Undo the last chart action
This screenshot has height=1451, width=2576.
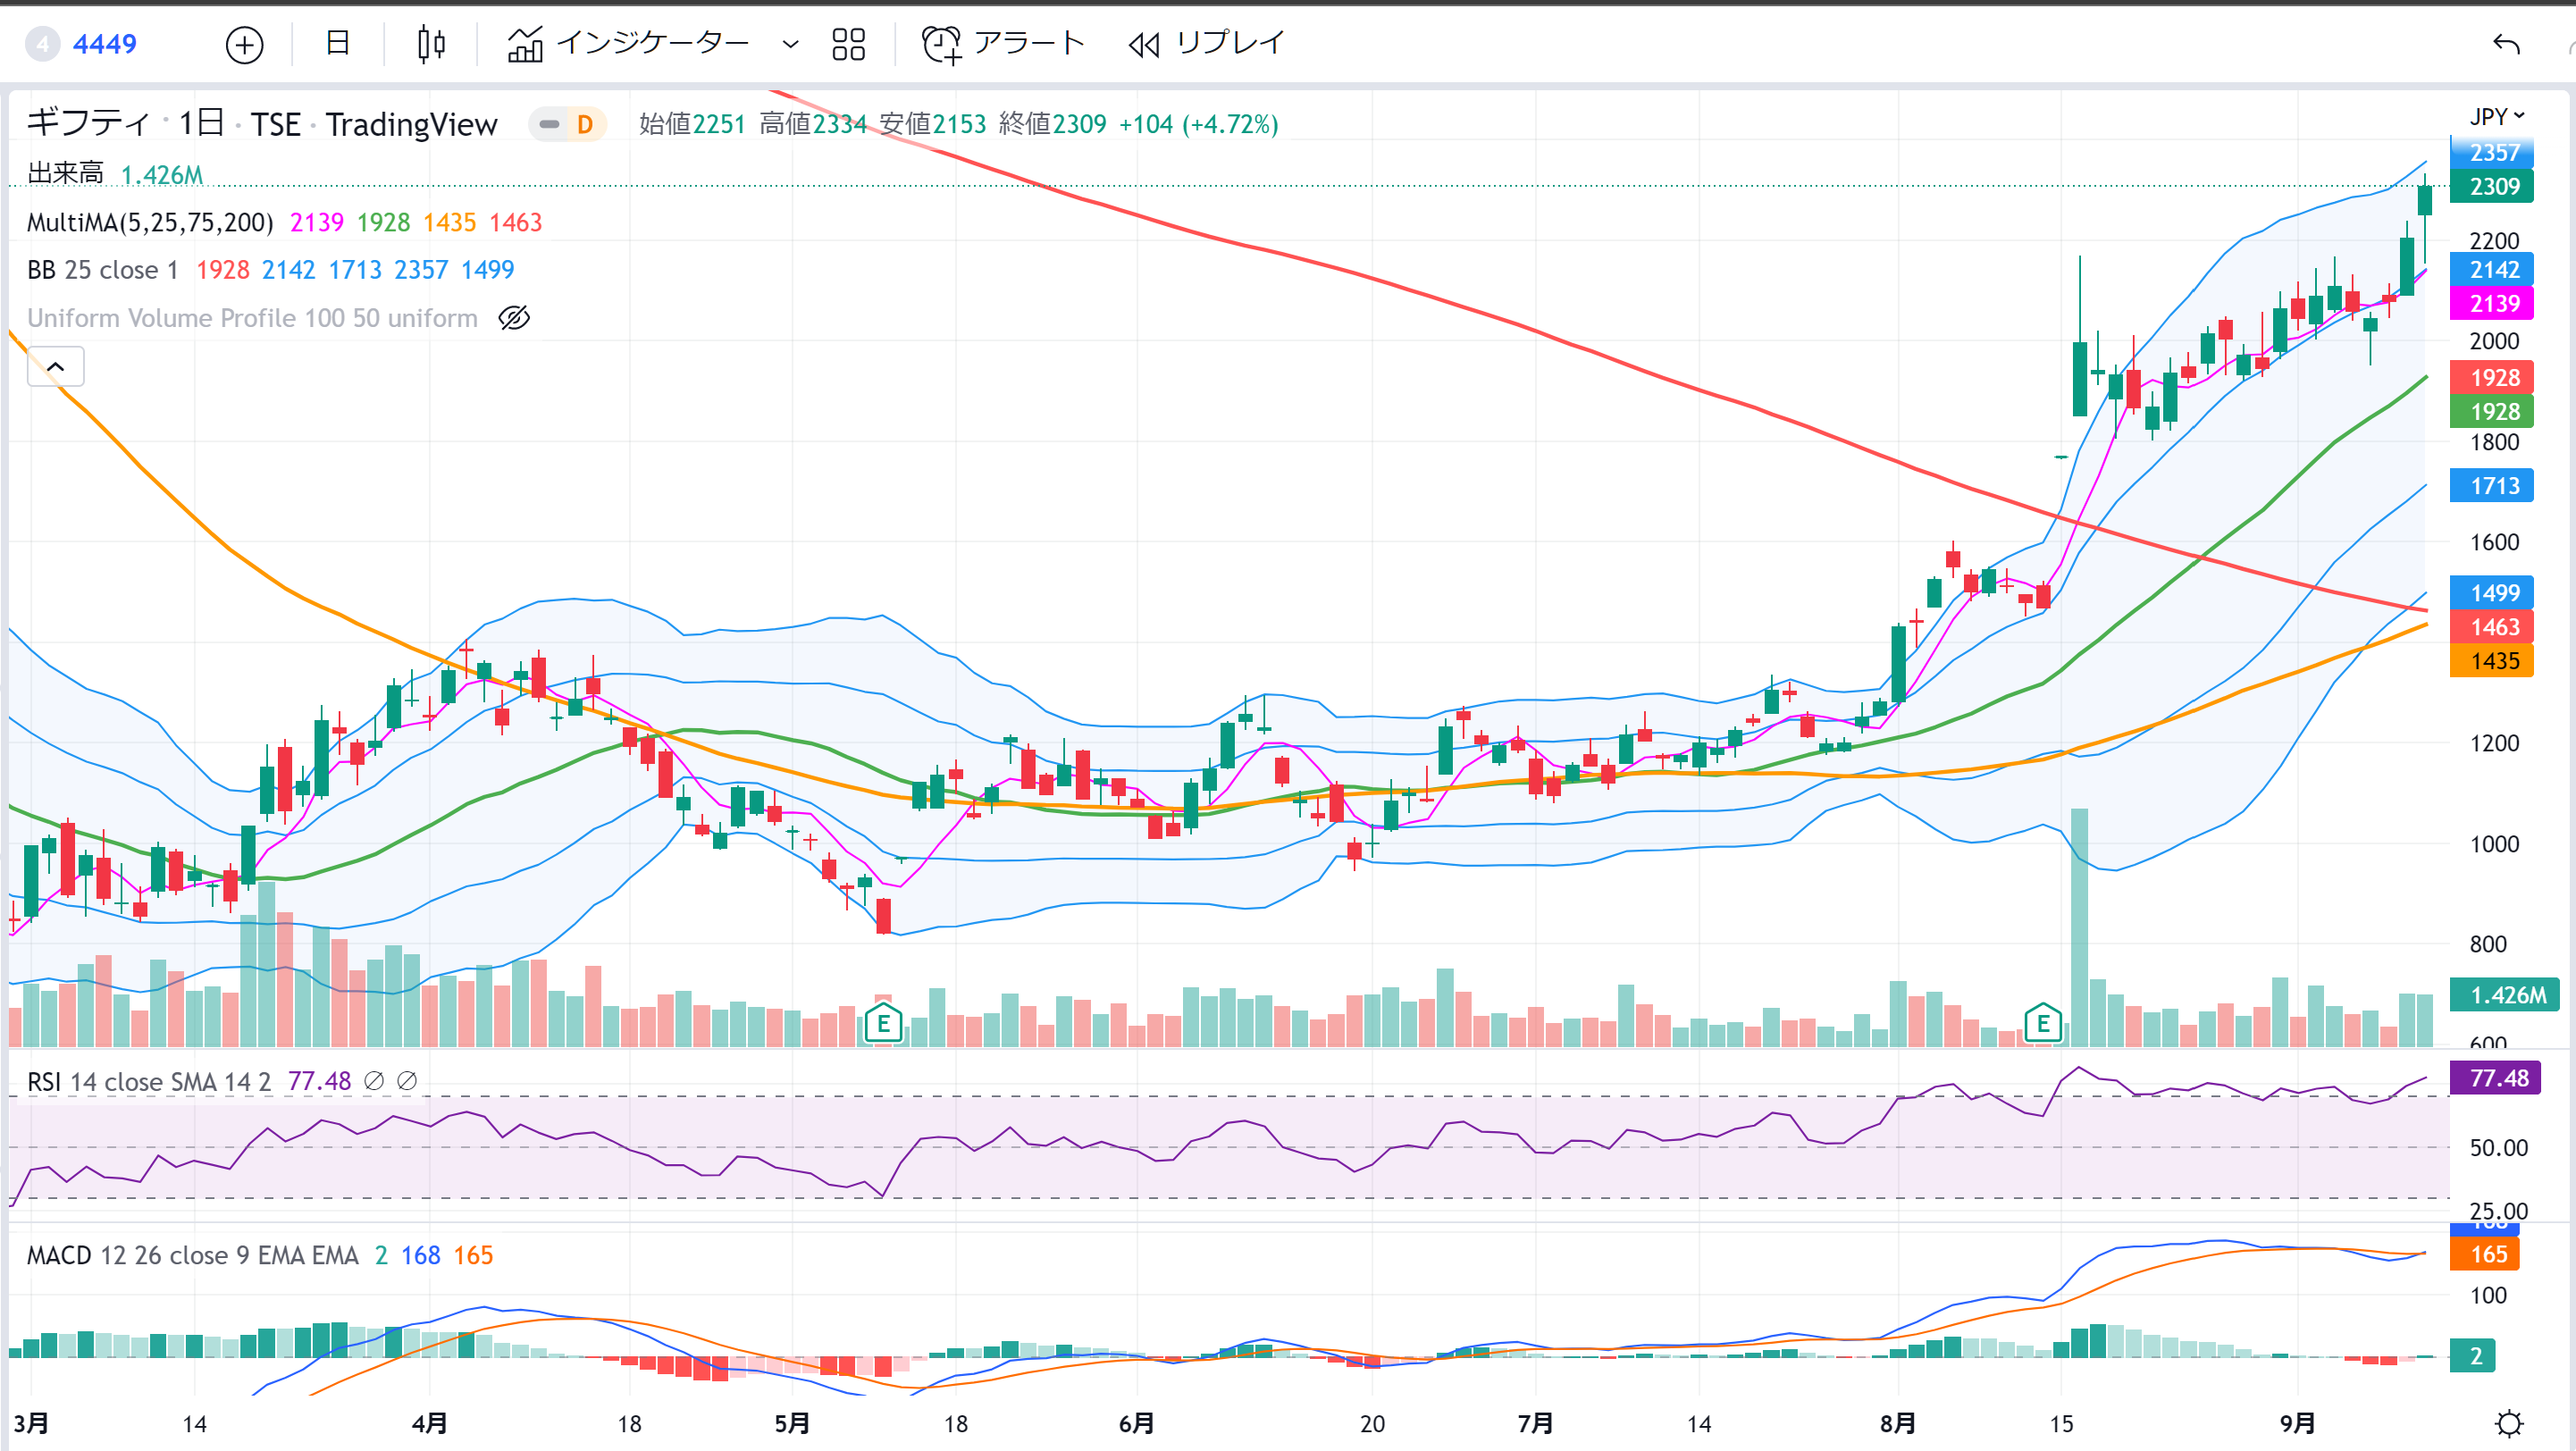click(x=2506, y=44)
